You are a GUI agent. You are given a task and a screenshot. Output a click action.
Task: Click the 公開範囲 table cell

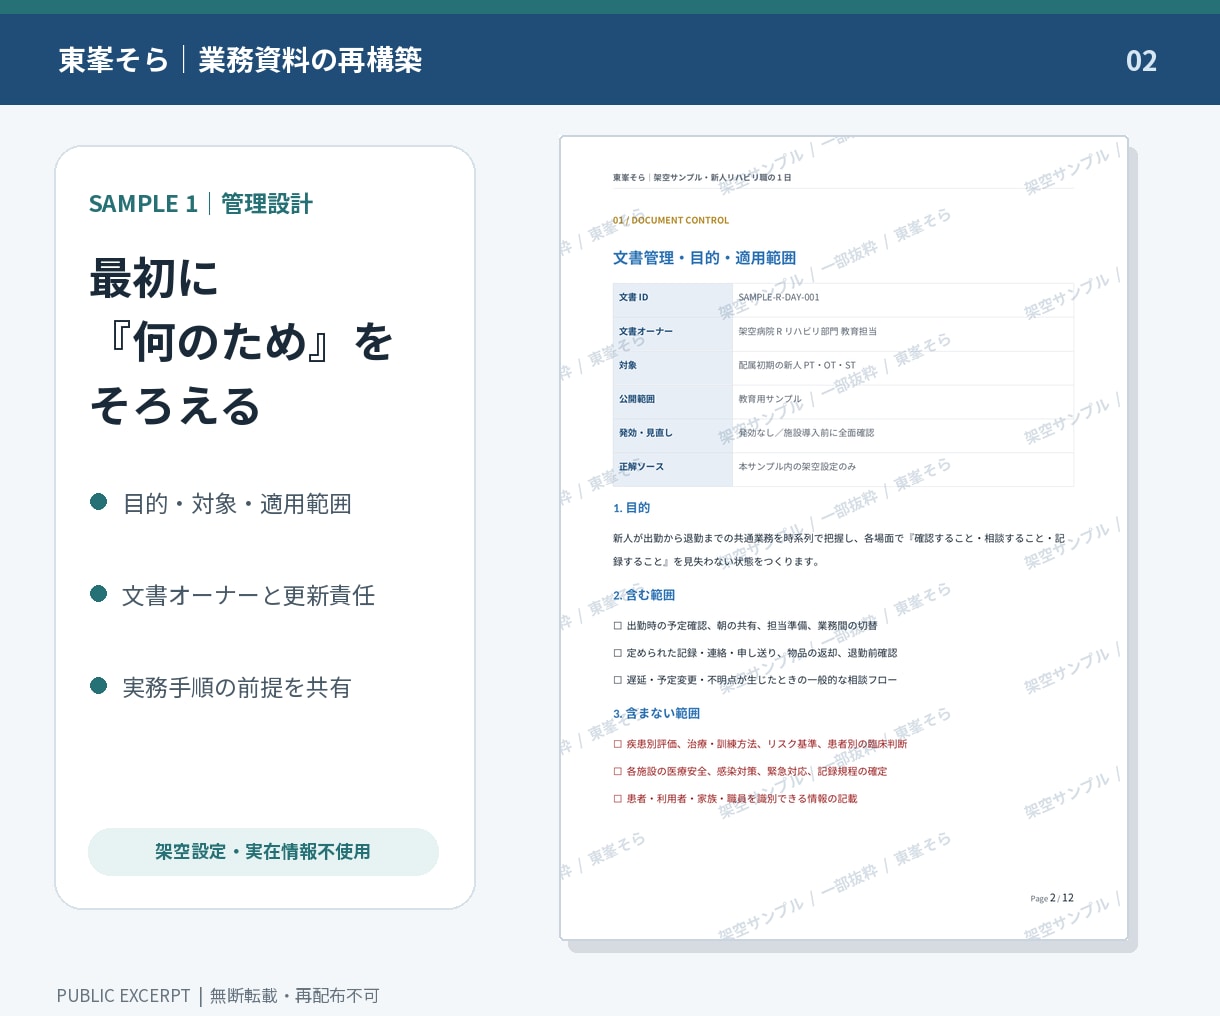click(x=673, y=400)
